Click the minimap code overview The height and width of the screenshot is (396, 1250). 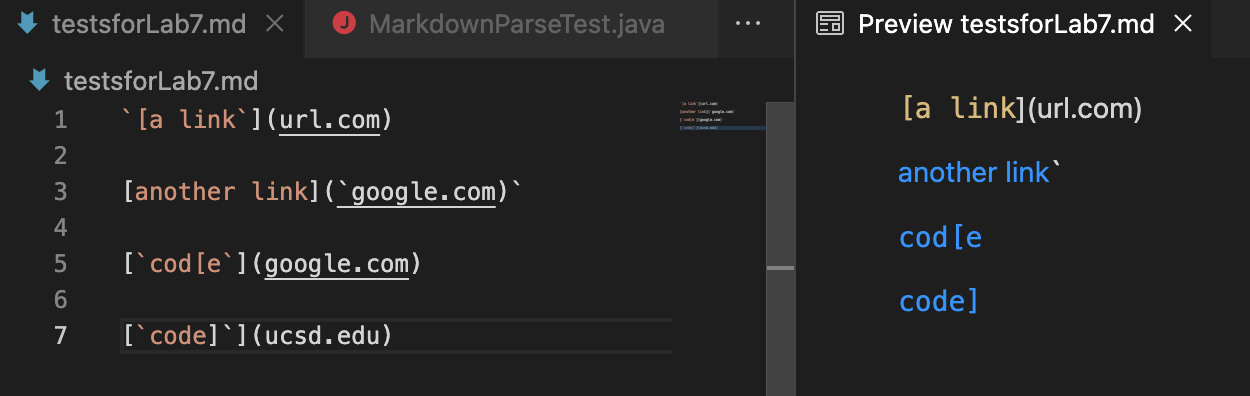(720, 115)
